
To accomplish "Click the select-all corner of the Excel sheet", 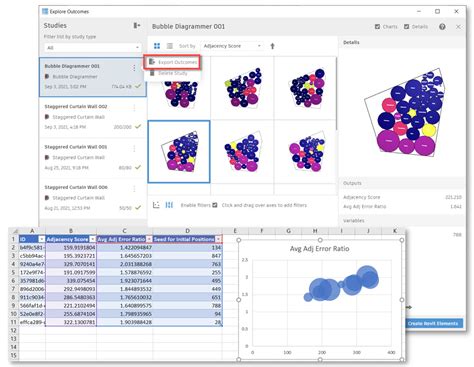I will tap(14, 231).
